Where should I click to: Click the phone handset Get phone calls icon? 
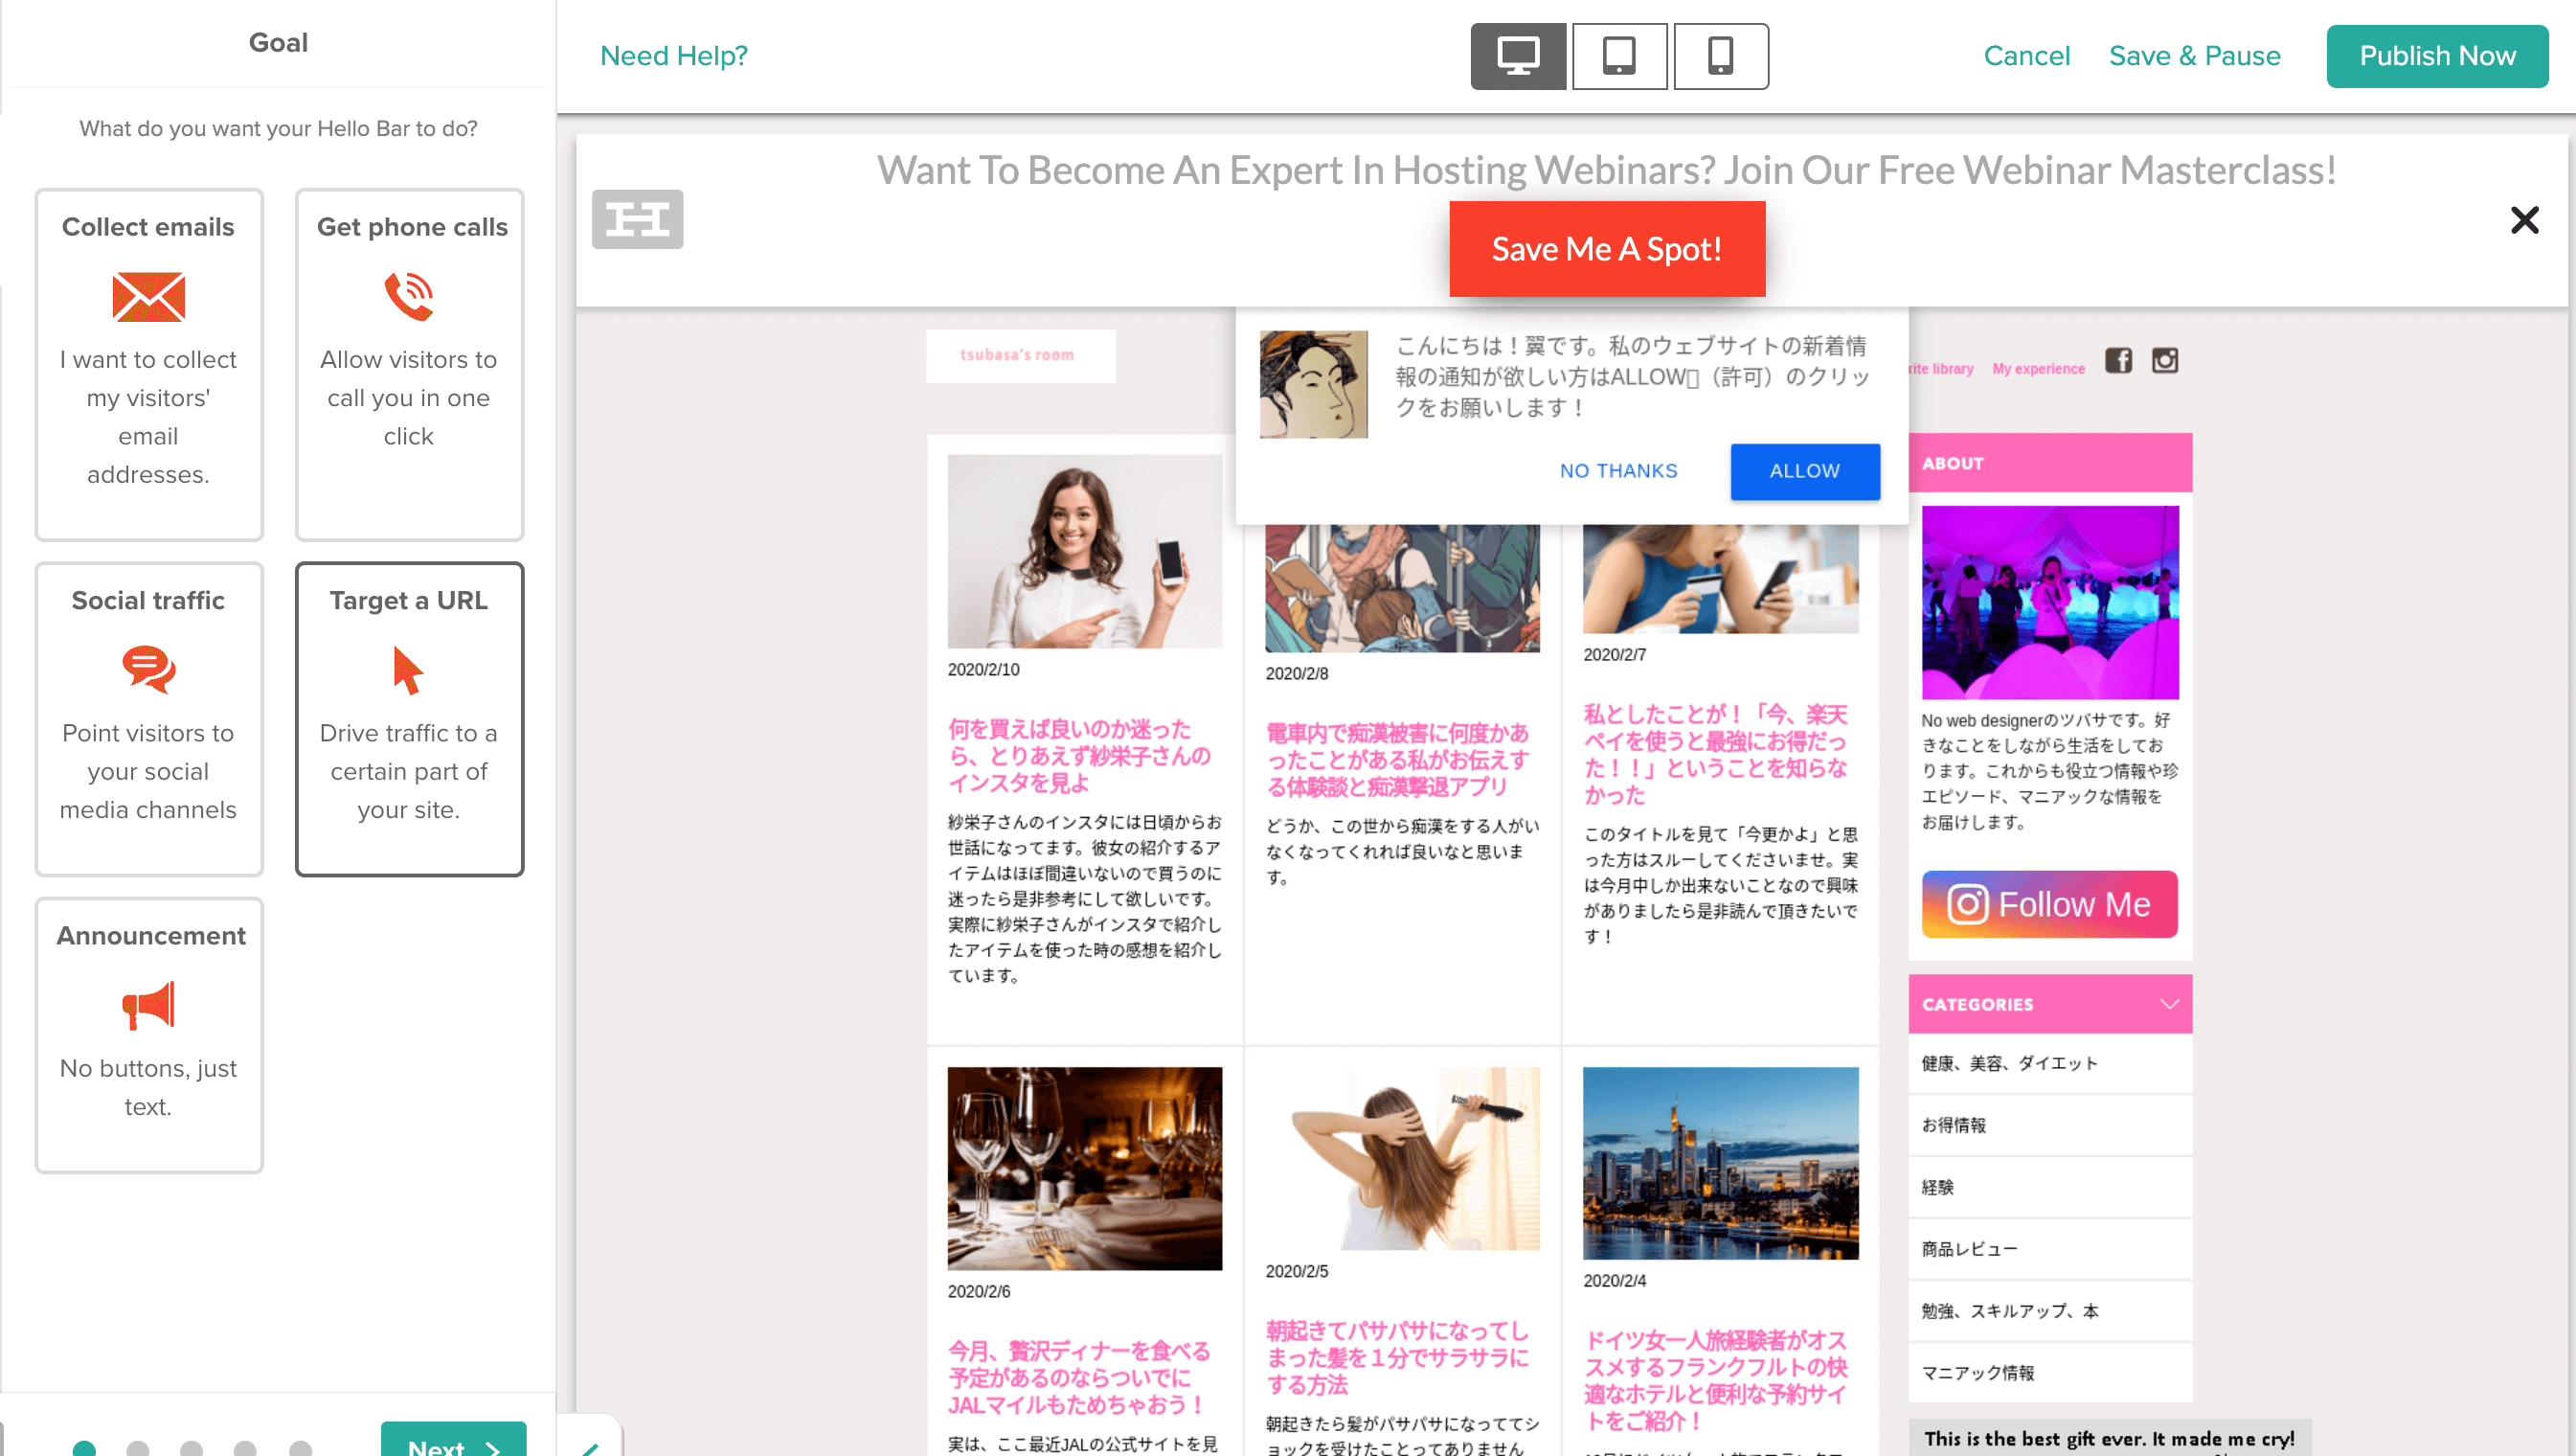[409, 296]
